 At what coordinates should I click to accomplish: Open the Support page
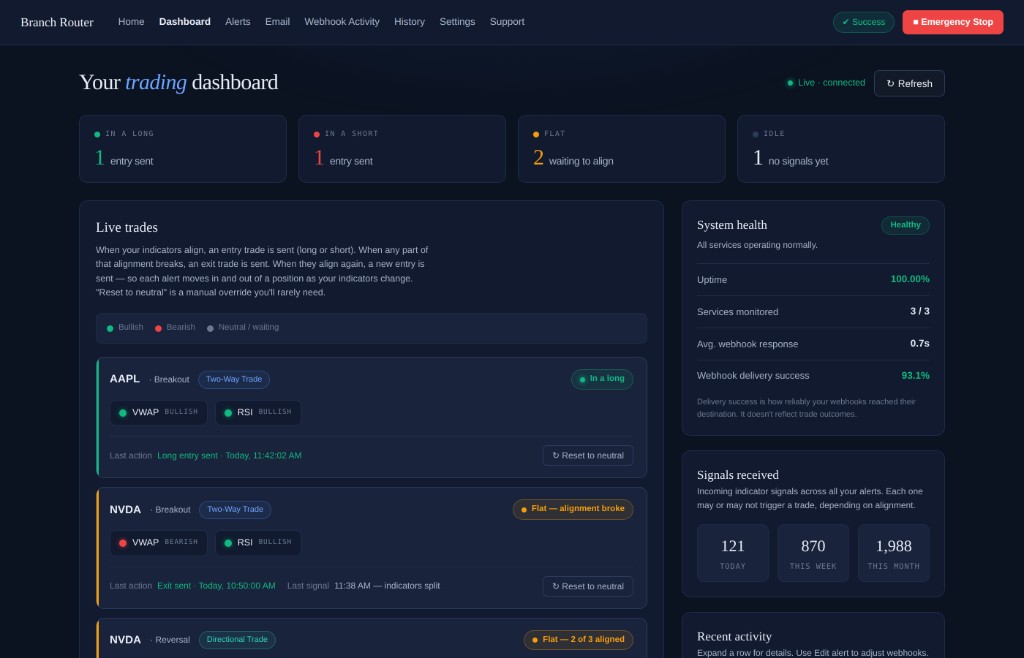507,22
